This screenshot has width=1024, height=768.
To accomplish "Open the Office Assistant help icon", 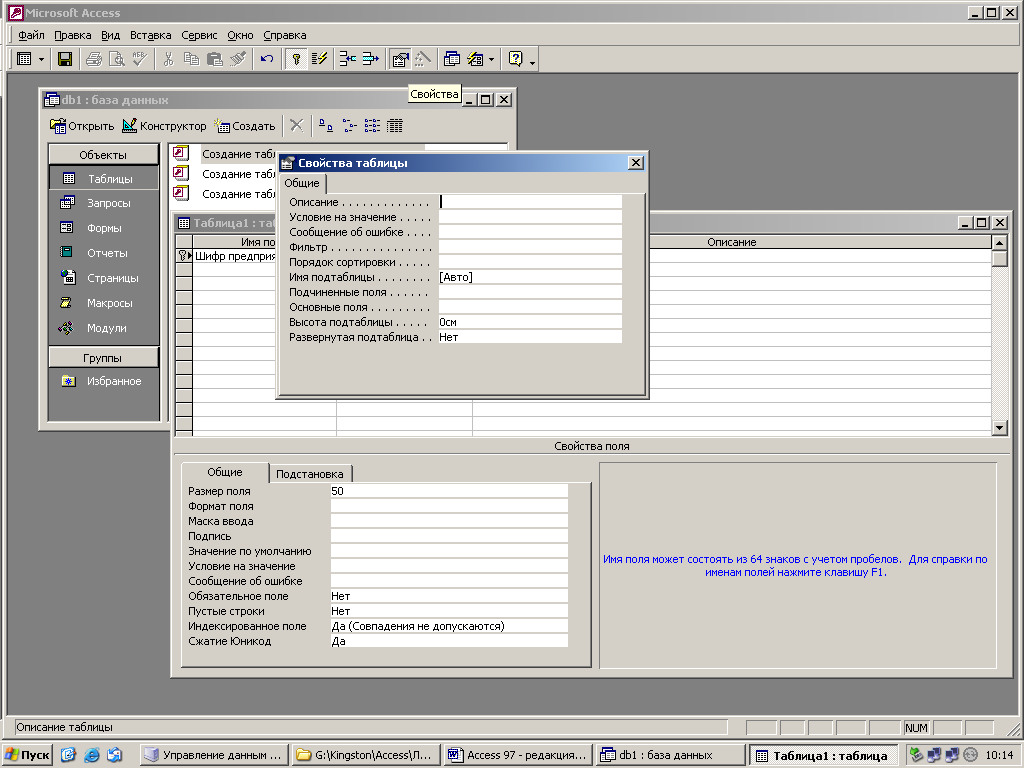I will coord(515,59).
